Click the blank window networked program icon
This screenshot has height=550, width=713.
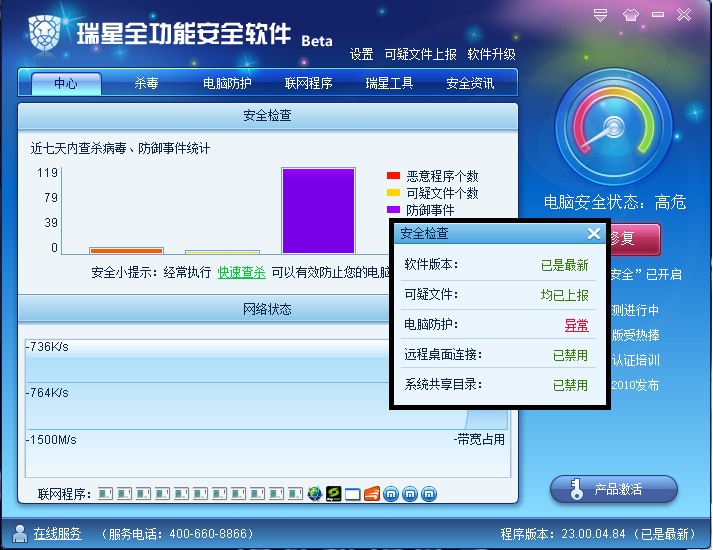click(353, 494)
